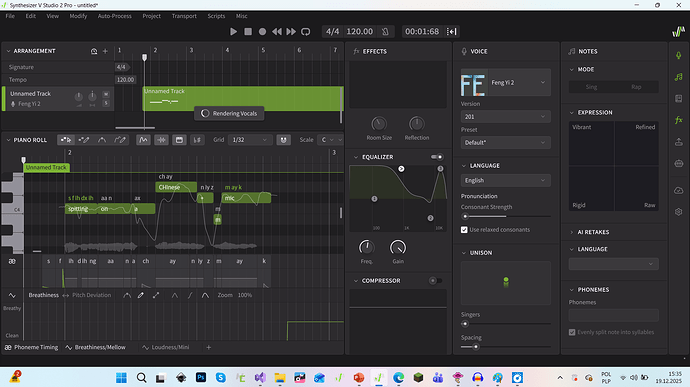Click the loop playback icon
Image resolution: width=690 pixels, height=387 pixels.
pyautogui.click(x=305, y=32)
